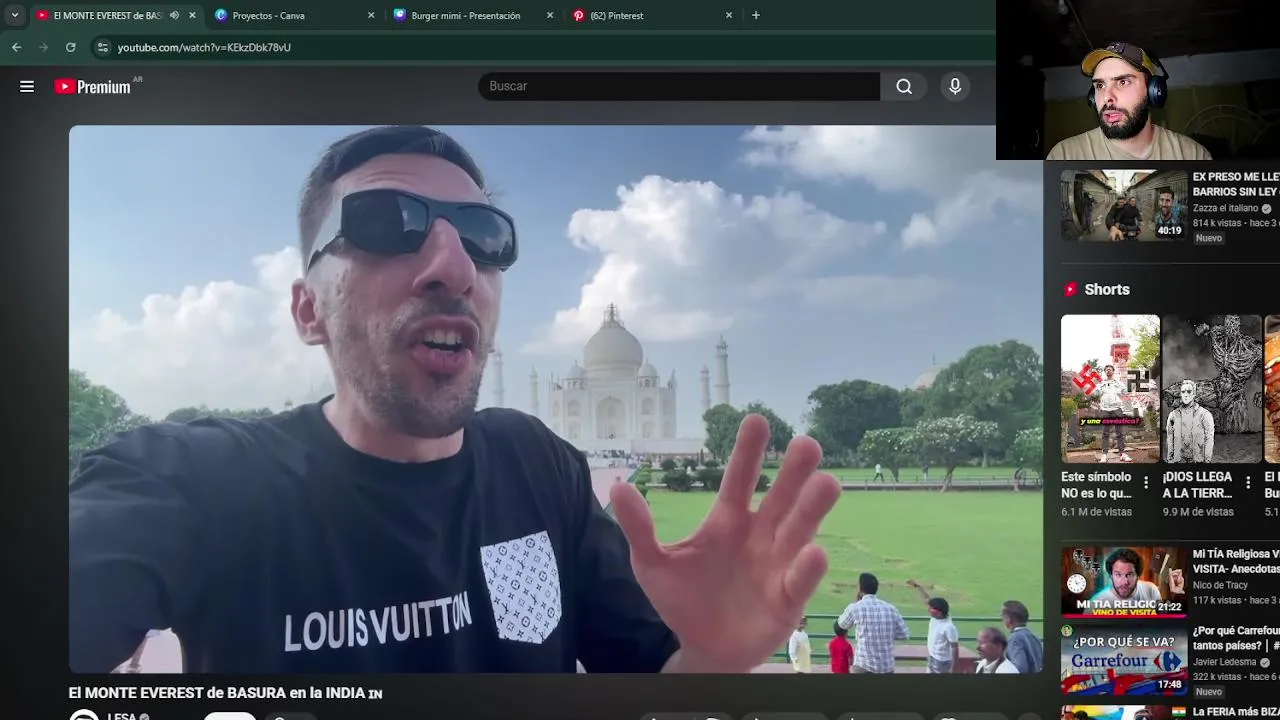Click the search magnifier button
This screenshot has height=720, width=1280.
pyautogui.click(x=904, y=86)
